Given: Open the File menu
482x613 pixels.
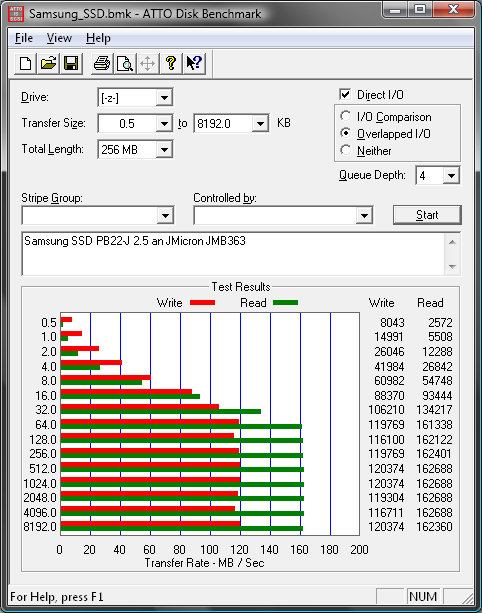Looking at the screenshot, I should point(24,38).
